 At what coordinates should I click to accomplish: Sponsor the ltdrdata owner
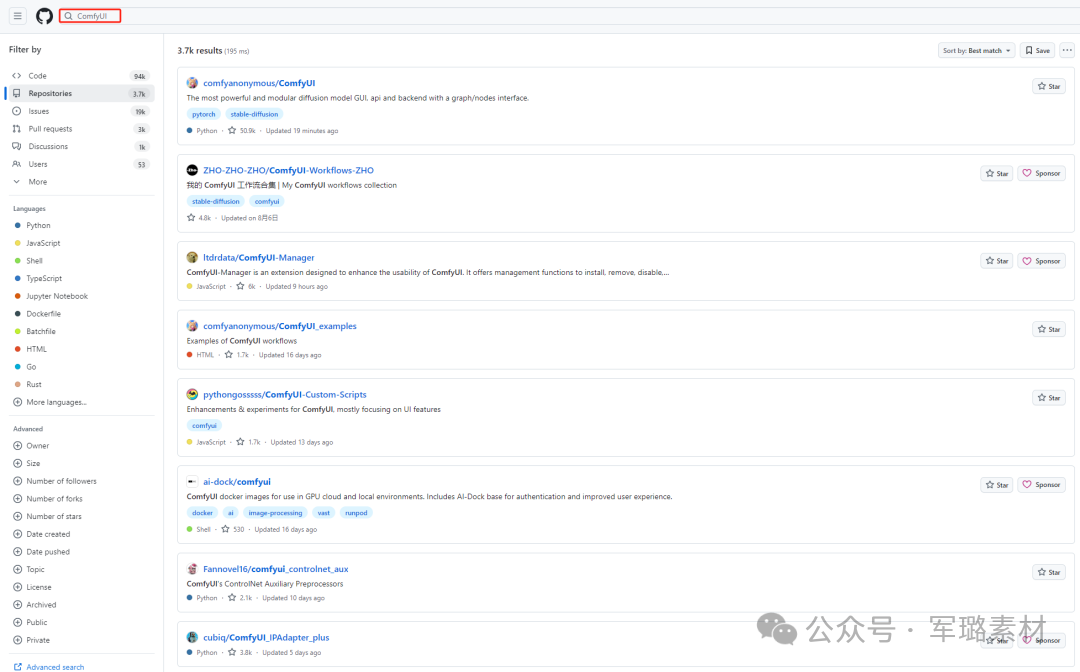(x=1041, y=261)
